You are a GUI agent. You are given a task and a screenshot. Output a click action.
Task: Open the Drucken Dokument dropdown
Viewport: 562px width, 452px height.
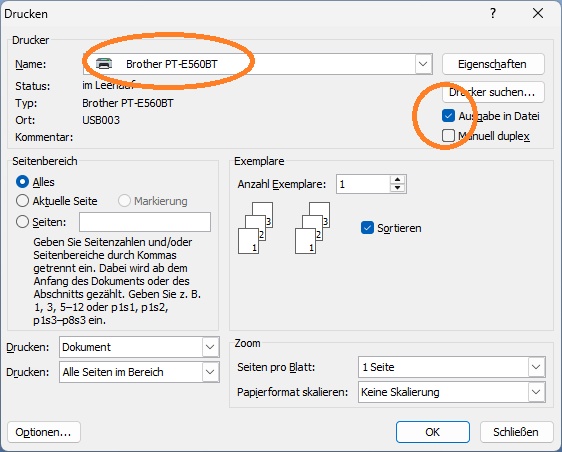(210, 347)
